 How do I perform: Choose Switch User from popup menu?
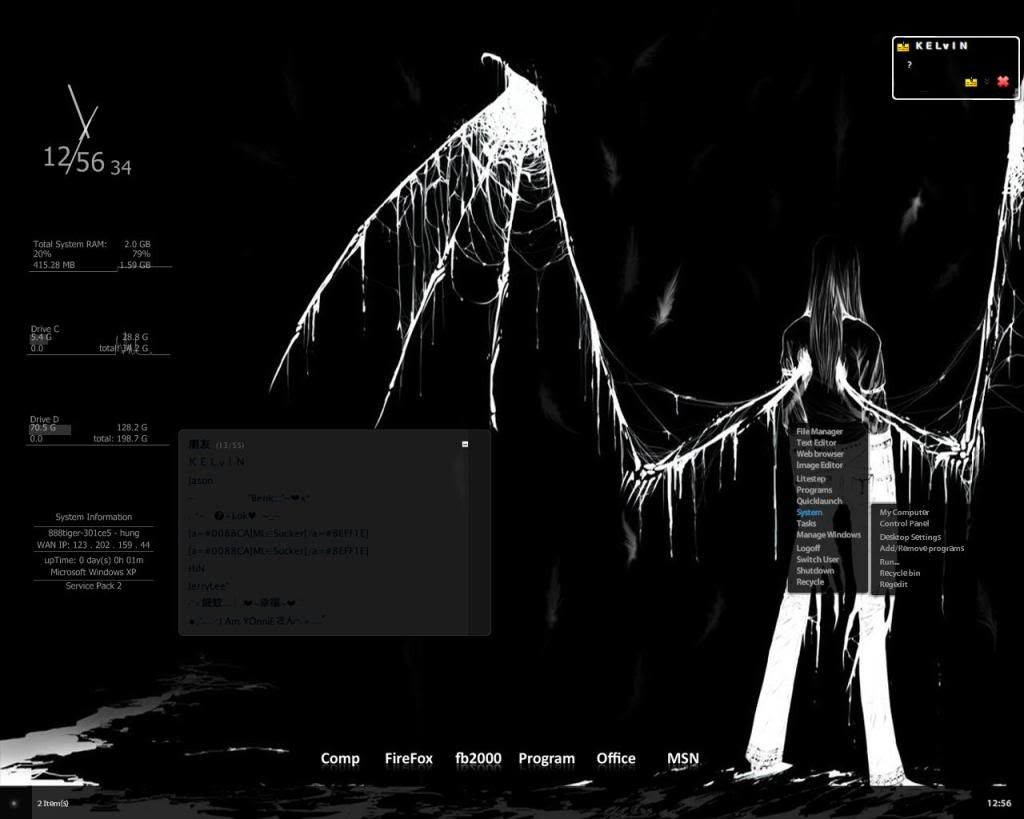(818, 560)
